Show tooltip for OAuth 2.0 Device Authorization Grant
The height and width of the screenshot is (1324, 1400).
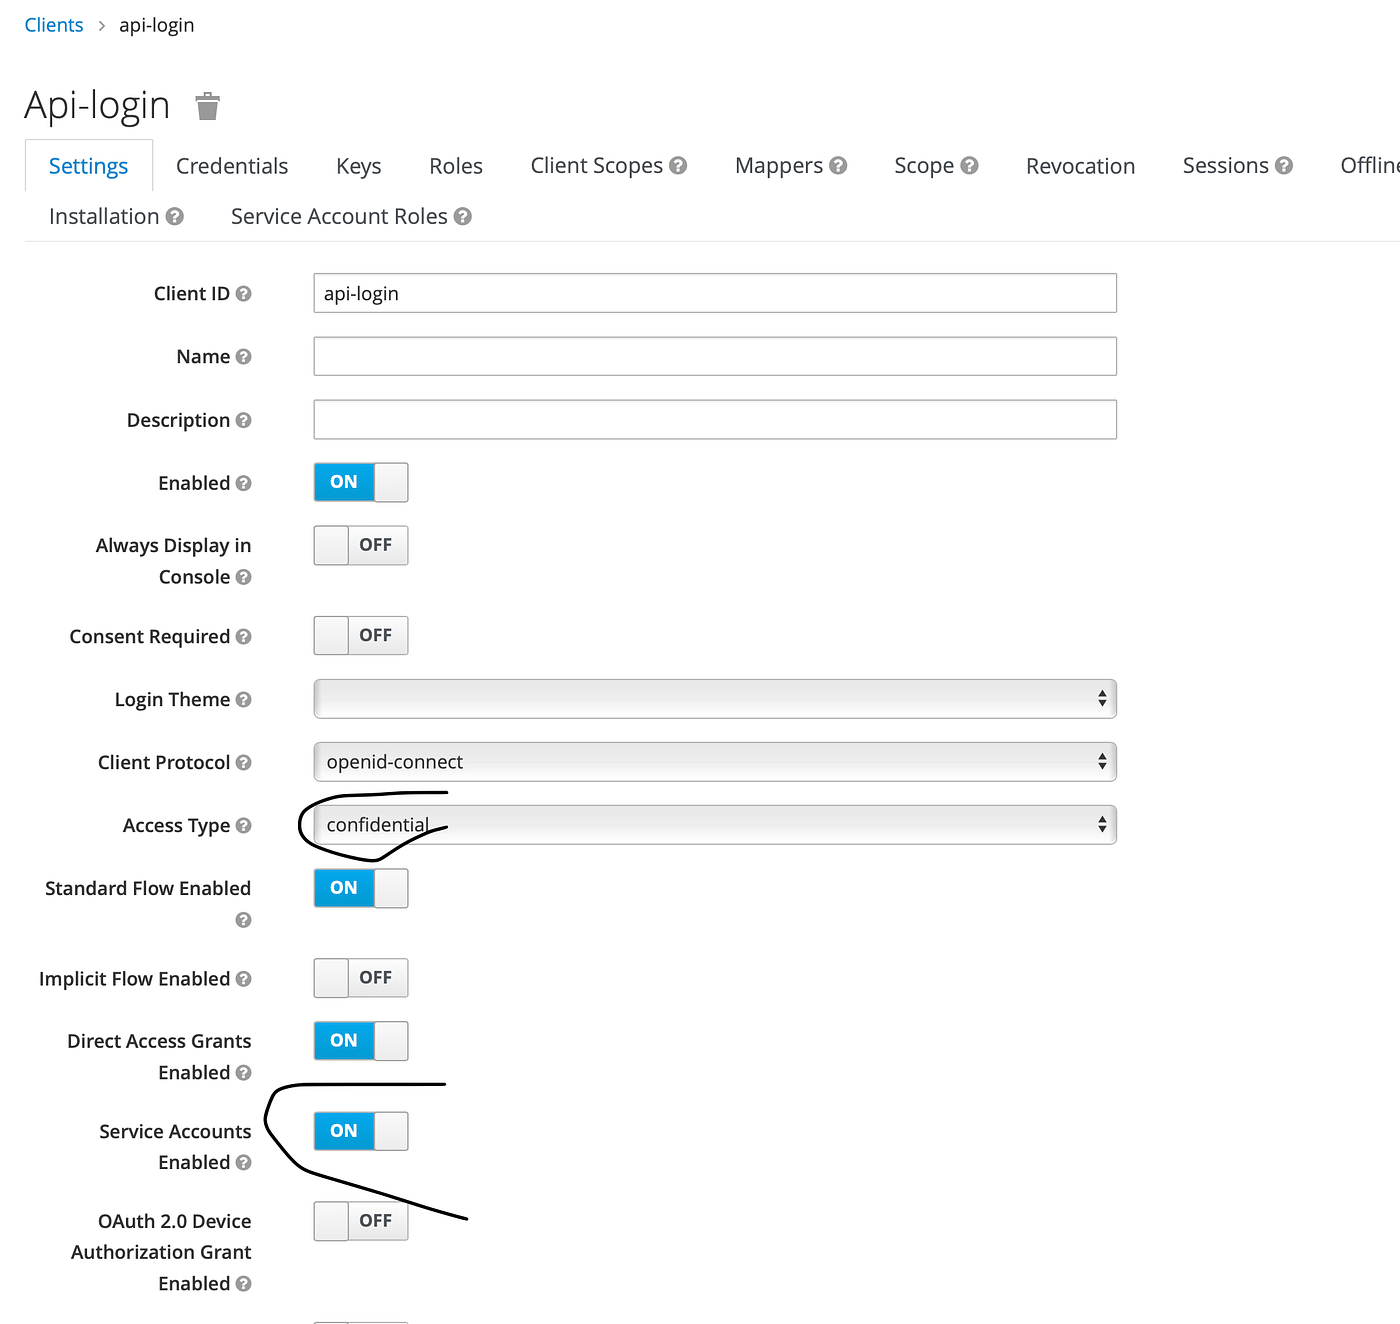(x=243, y=1284)
